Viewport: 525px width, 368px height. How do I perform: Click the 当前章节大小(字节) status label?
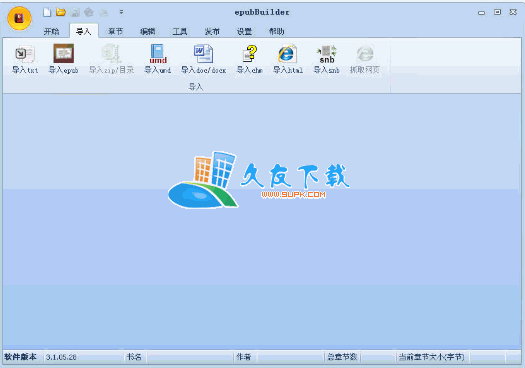432,357
